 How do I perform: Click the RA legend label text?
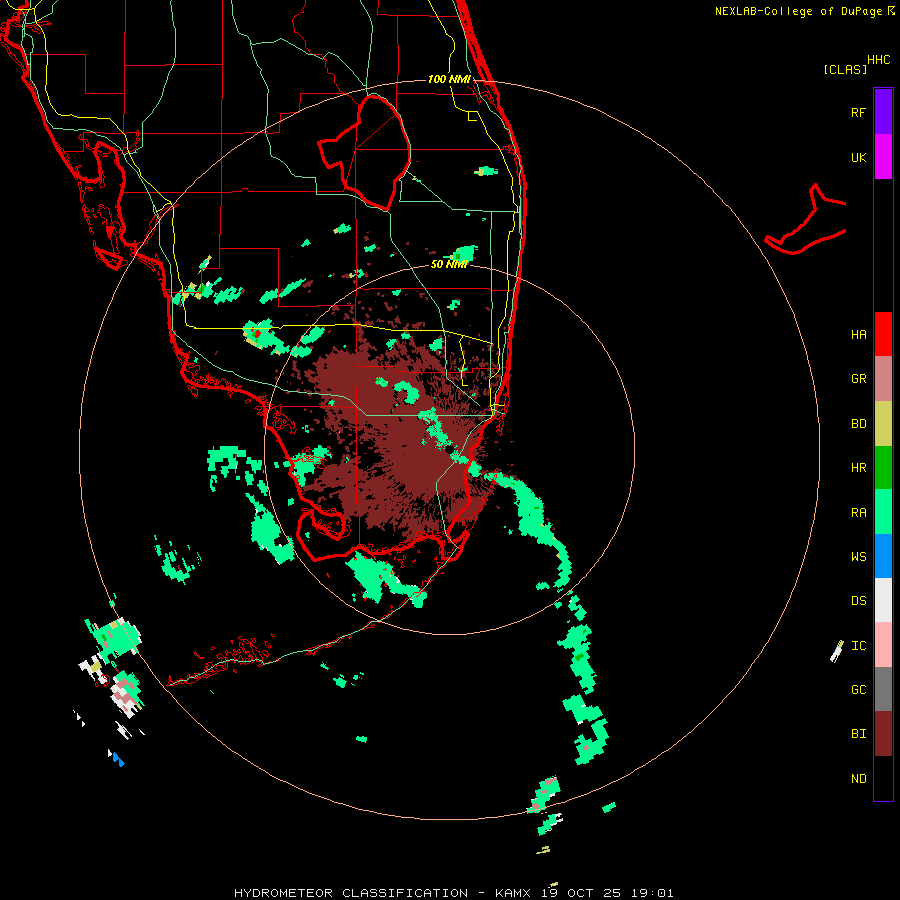point(858,513)
